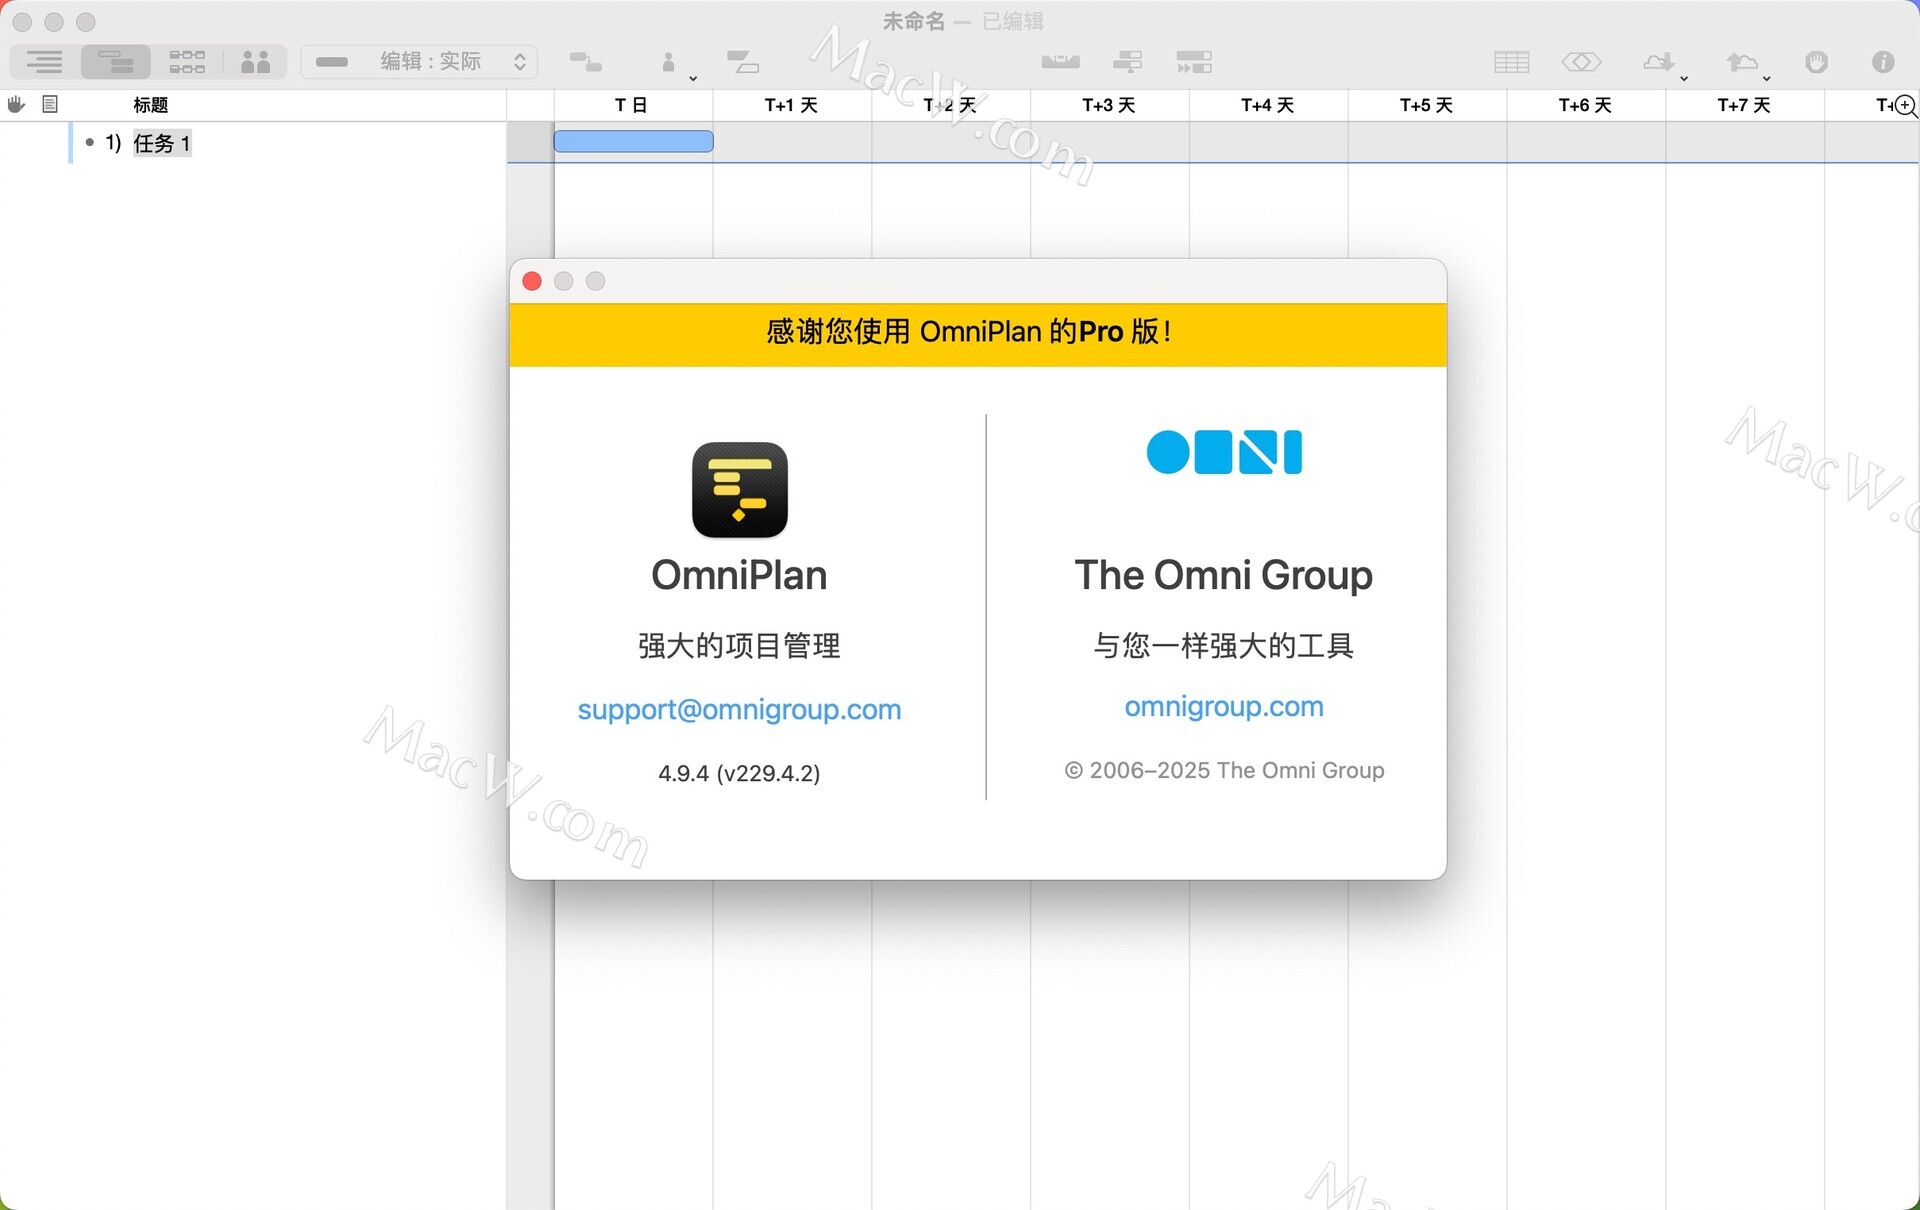Click the T+6 天 timeline header
Viewport: 1920px width, 1210px height.
(x=1585, y=105)
